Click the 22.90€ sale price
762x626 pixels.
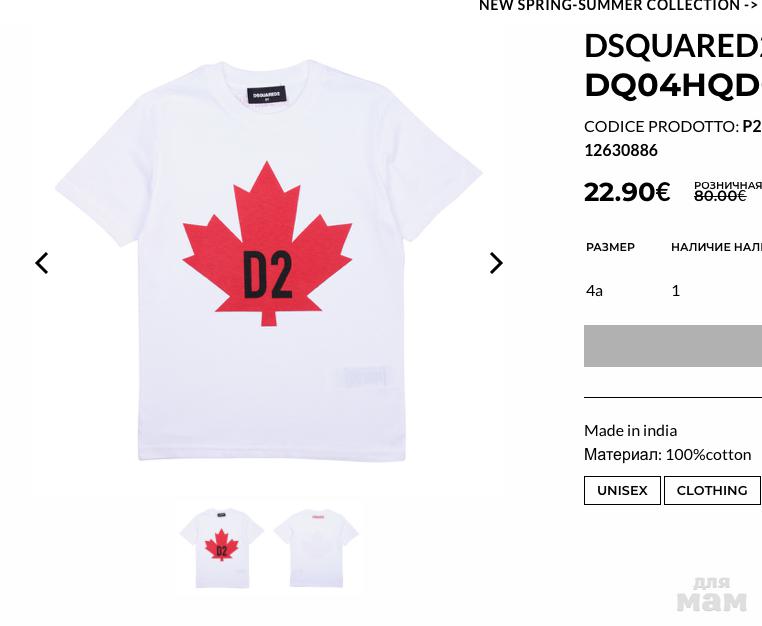click(627, 191)
